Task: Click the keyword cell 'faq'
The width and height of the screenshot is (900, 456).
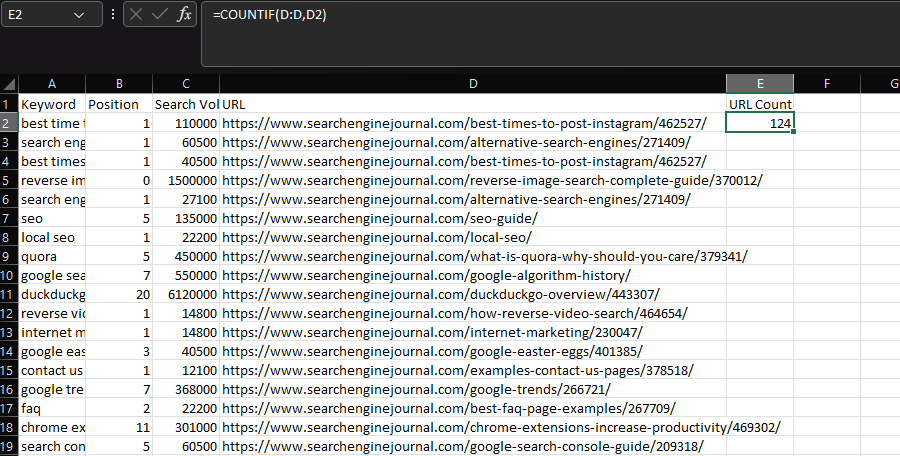Action: click(x=52, y=408)
